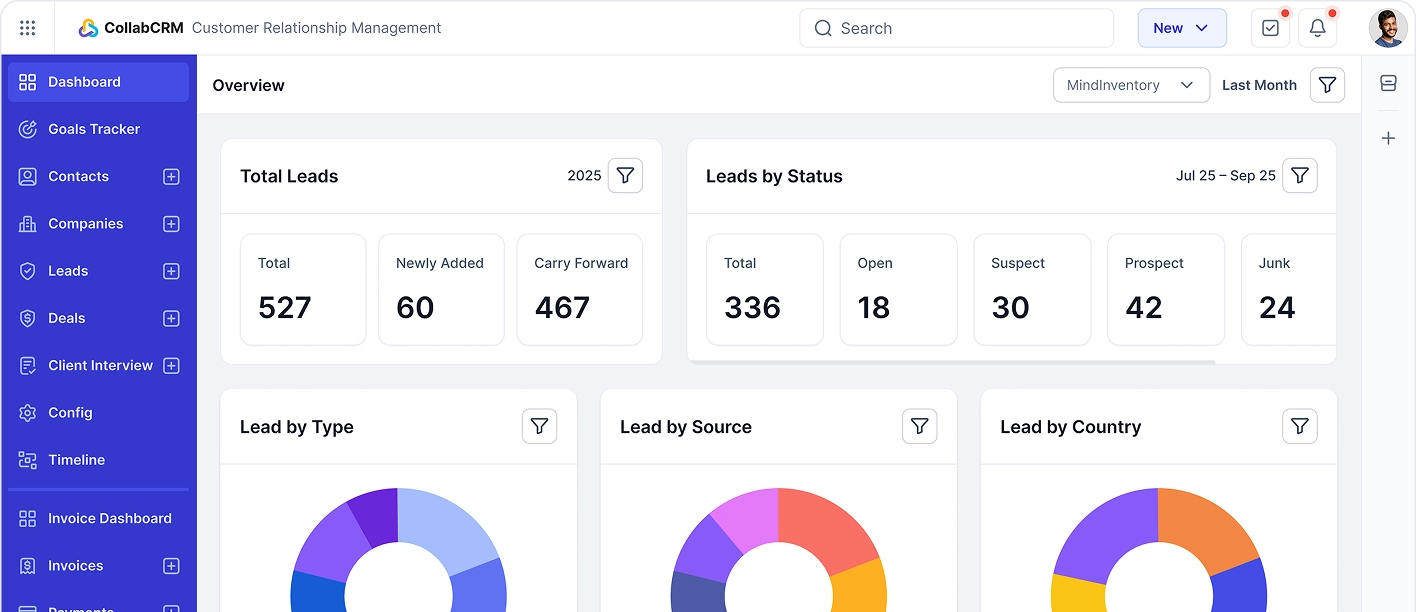Click the archive panel icon on right edge
Screen dimensions: 1416x612
1388,84
